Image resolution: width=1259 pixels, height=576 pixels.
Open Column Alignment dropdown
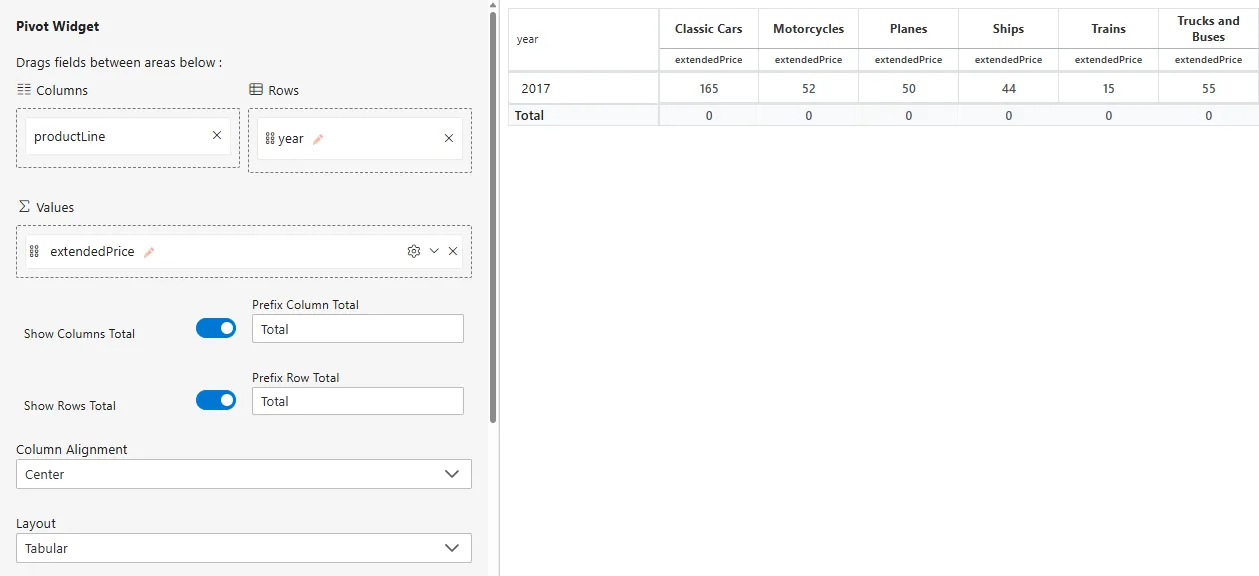[243, 474]
